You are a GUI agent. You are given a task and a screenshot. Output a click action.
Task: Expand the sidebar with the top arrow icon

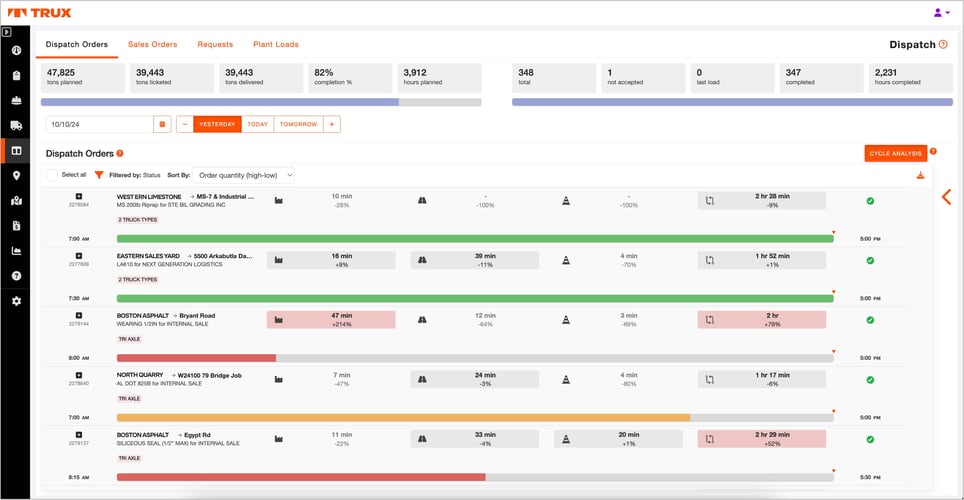(x=7, y=31)
